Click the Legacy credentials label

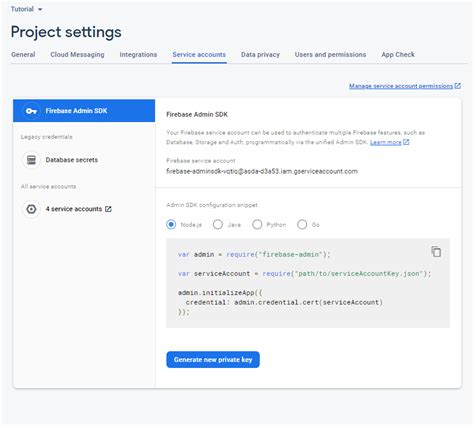point(46,137)
